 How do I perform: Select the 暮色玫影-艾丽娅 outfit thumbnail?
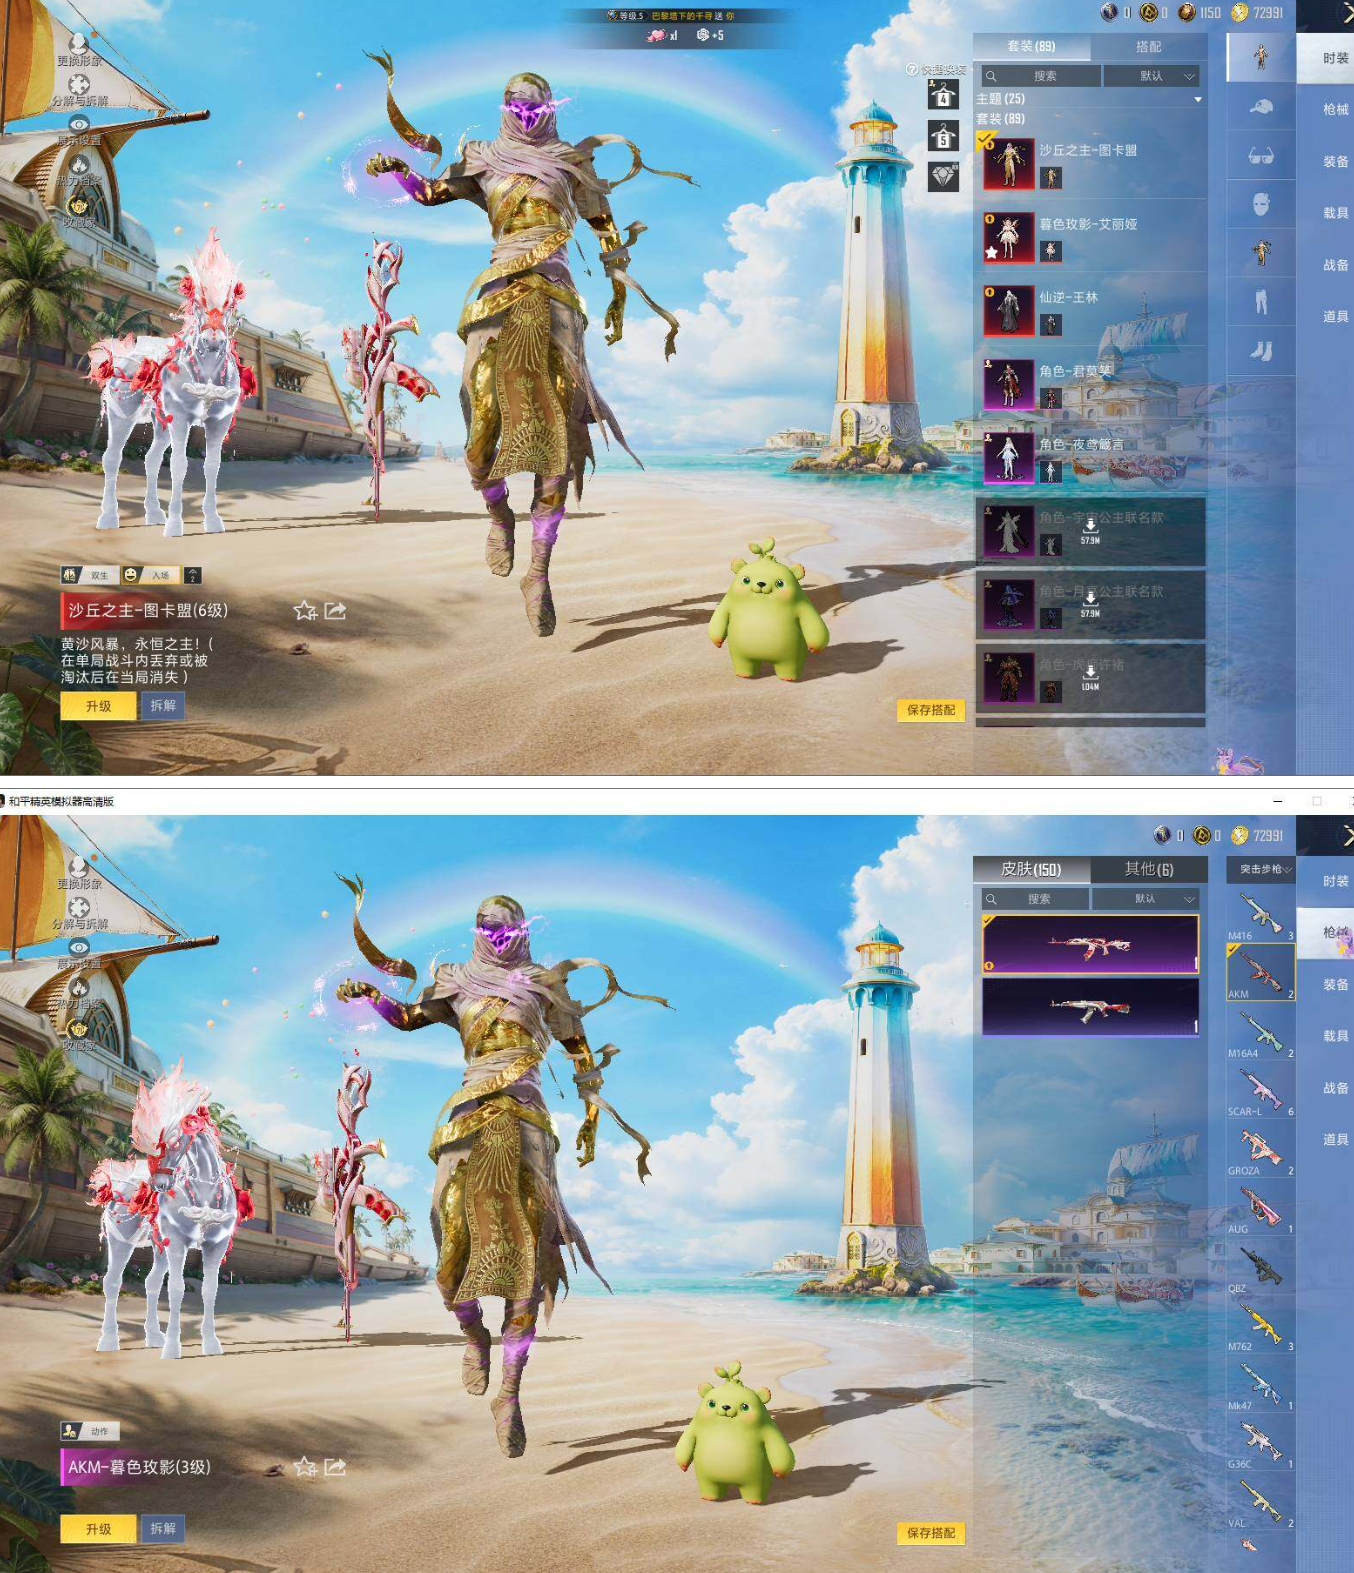(x=1008, y=237)
